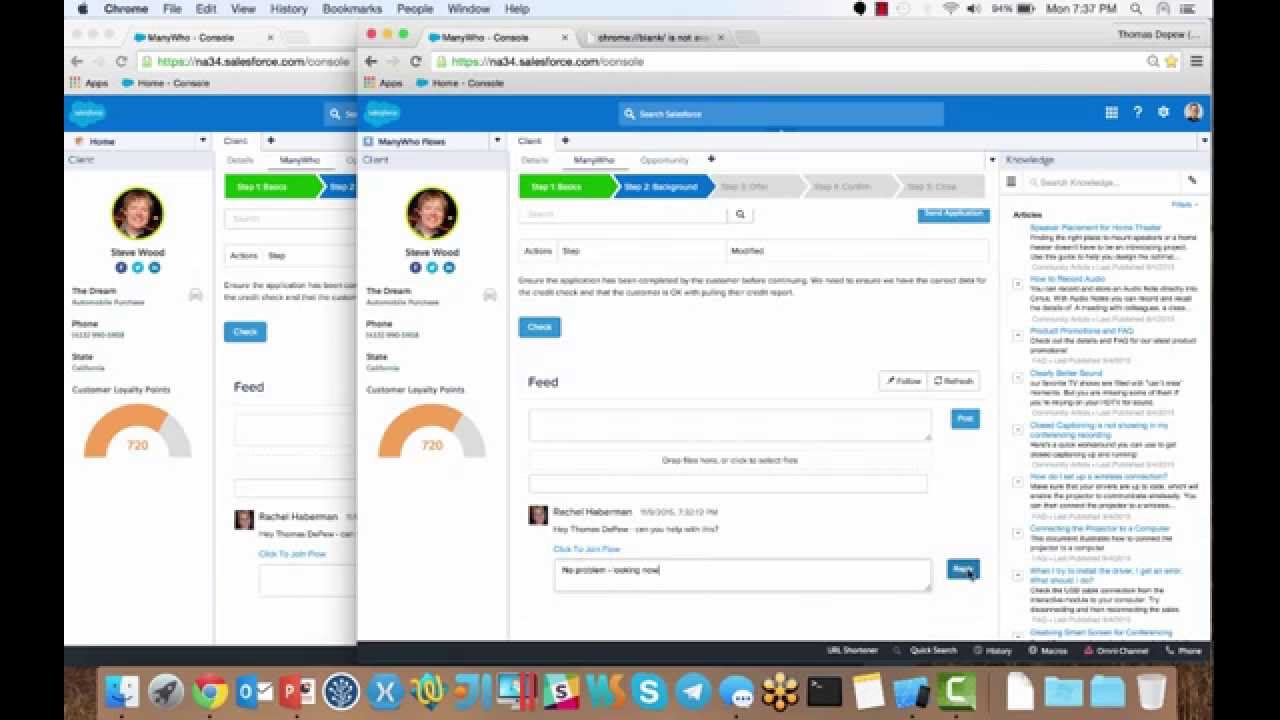Open Slack from the Dock
Viewport: 1280px width, 720px height.
pyautogui.click(x=561, y=692)
